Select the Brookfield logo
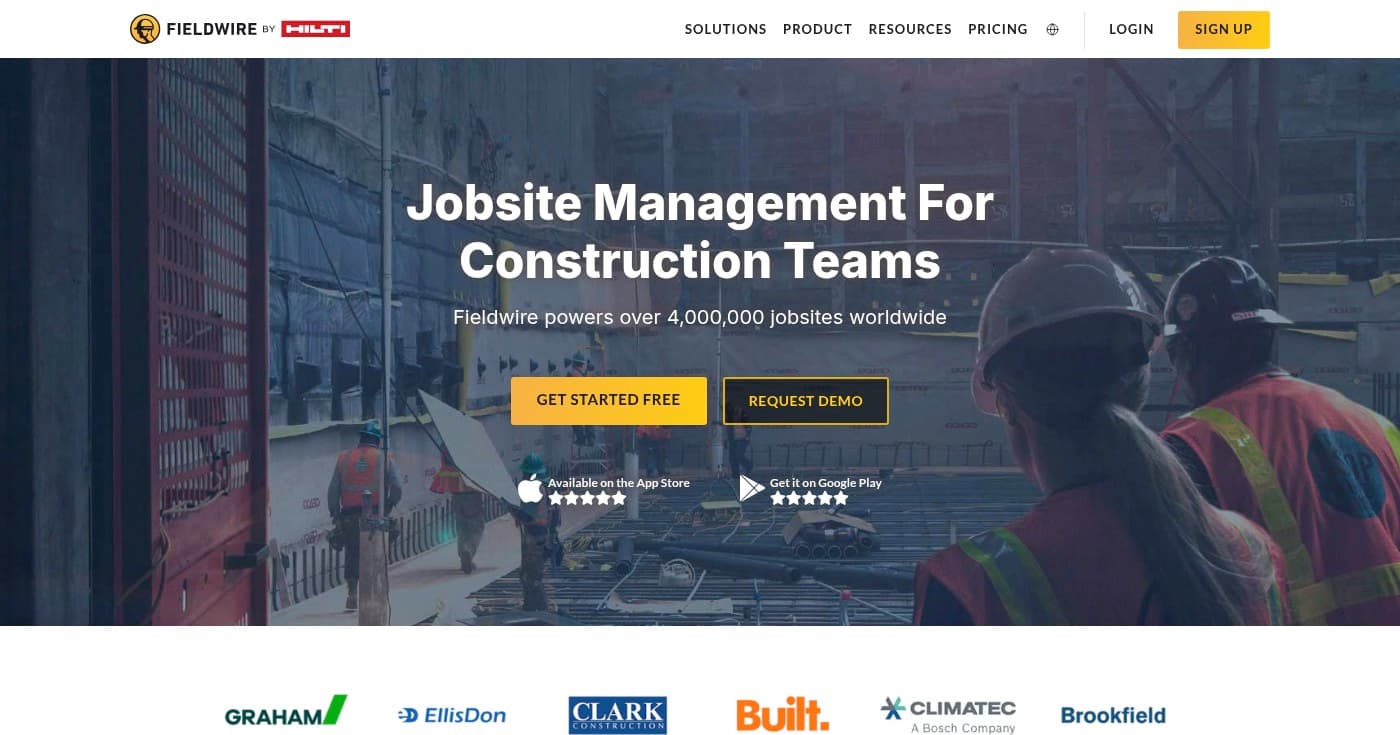 (1113, 715)
